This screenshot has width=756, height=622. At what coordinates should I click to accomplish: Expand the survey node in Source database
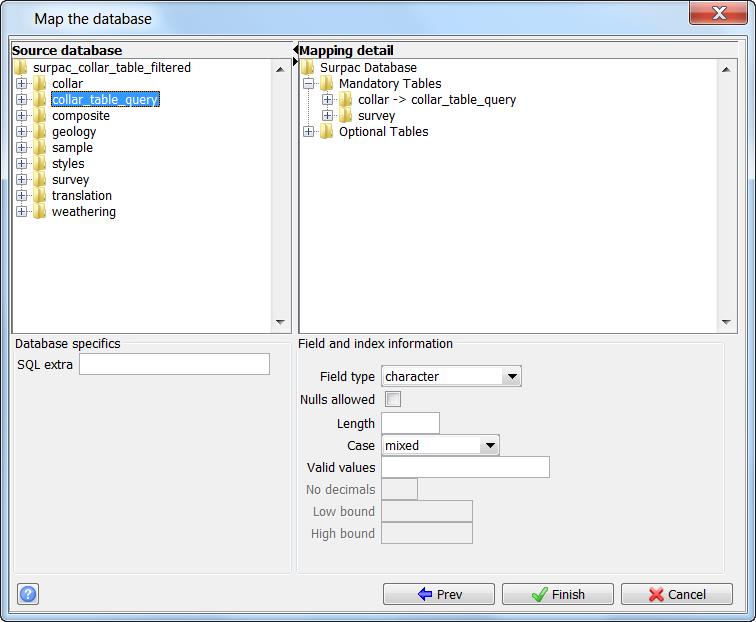pos(21,179)
